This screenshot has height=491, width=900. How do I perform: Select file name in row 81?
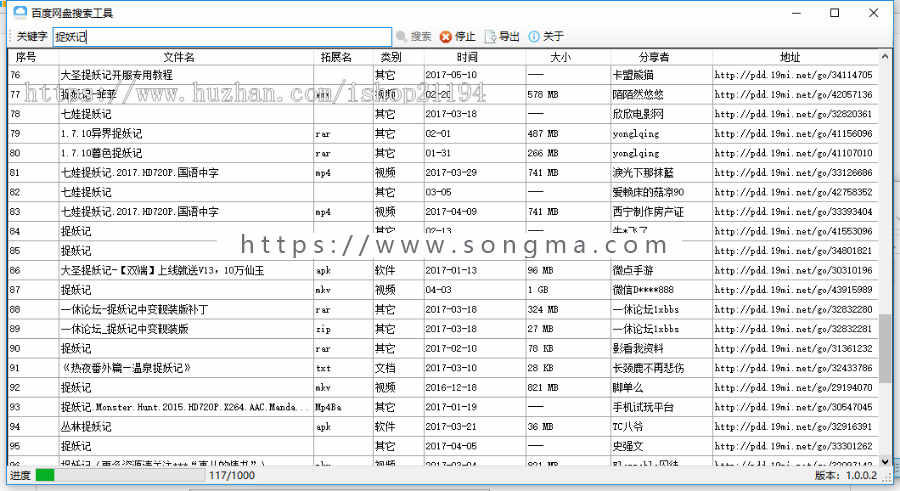click(x=139, y=172)
